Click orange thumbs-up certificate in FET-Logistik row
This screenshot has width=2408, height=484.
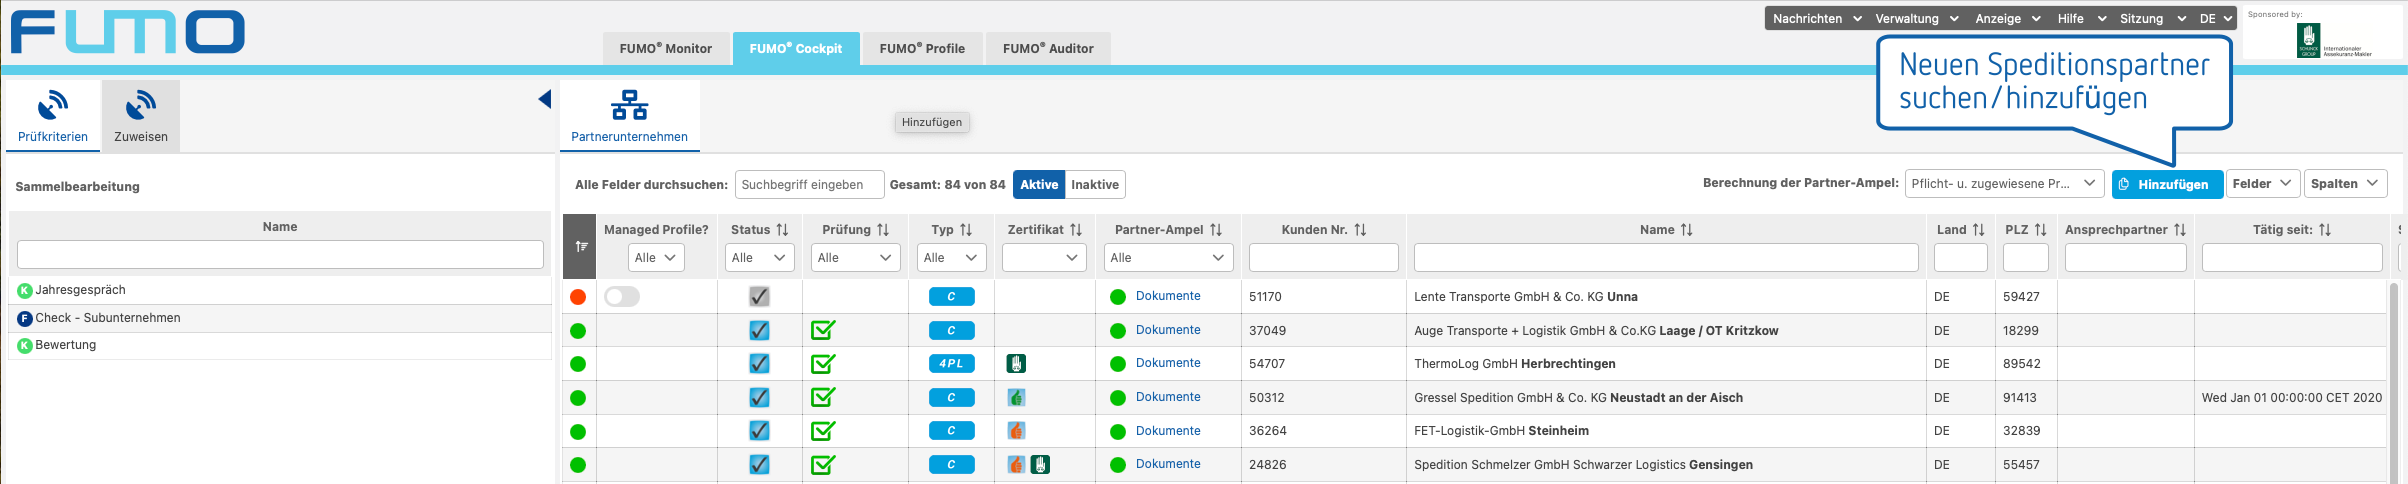[1016, 431]
